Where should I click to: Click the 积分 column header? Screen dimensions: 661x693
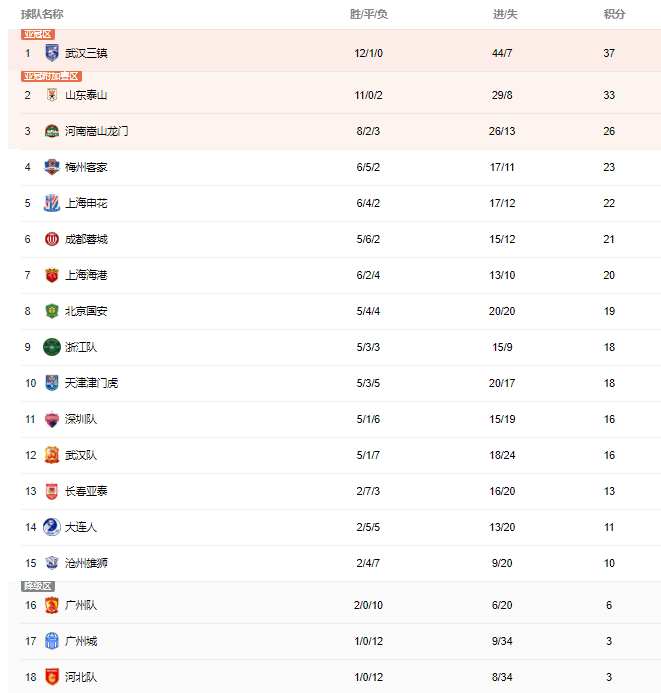615,14
